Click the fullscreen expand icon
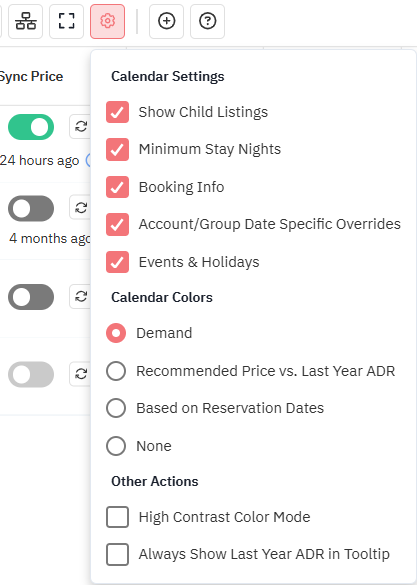417x585 pixels. coord(66,21)
